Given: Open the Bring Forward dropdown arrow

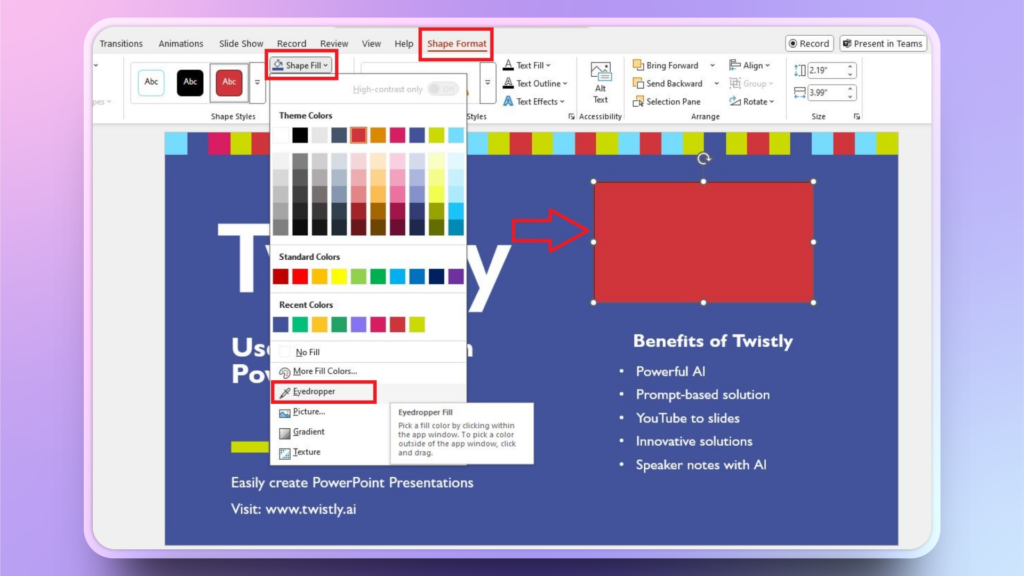Looking at the screenshot, I should 712,65.
